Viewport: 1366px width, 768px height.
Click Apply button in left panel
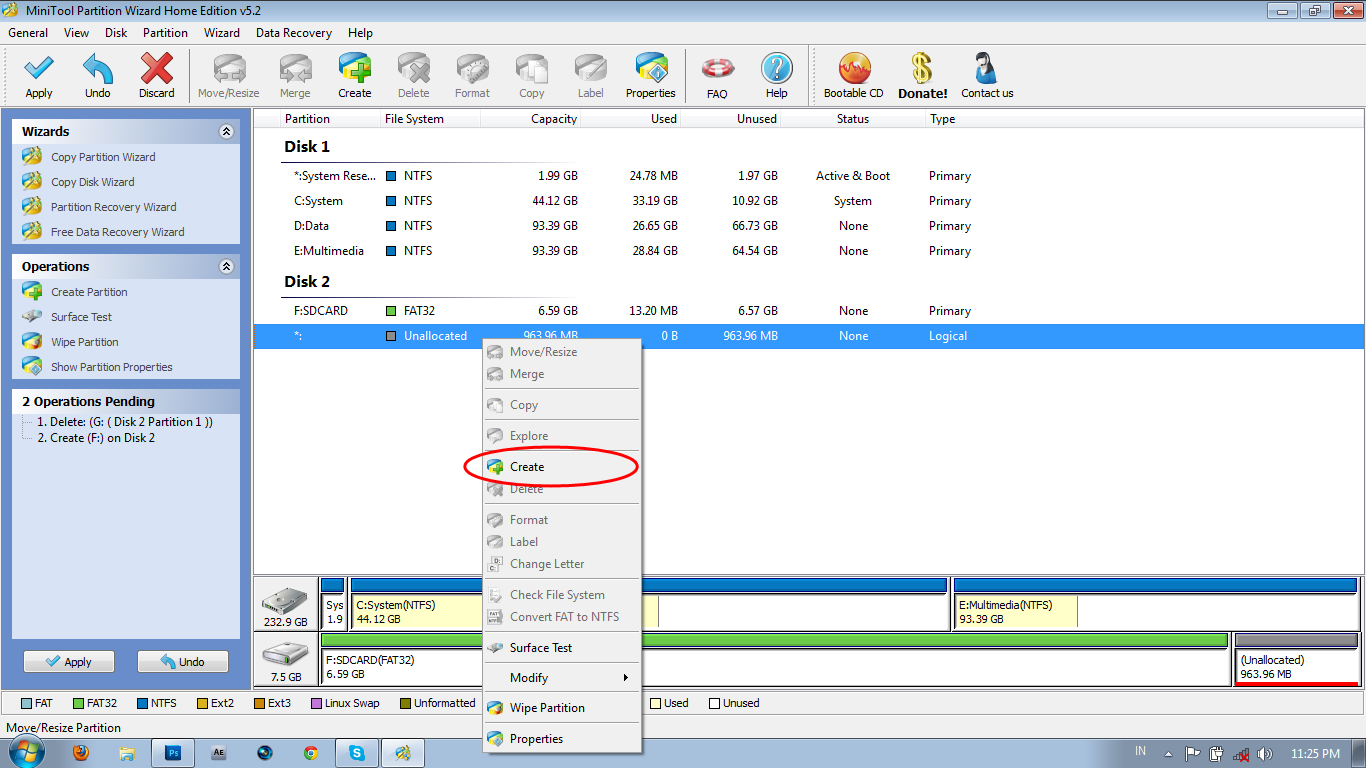point(69,662)
